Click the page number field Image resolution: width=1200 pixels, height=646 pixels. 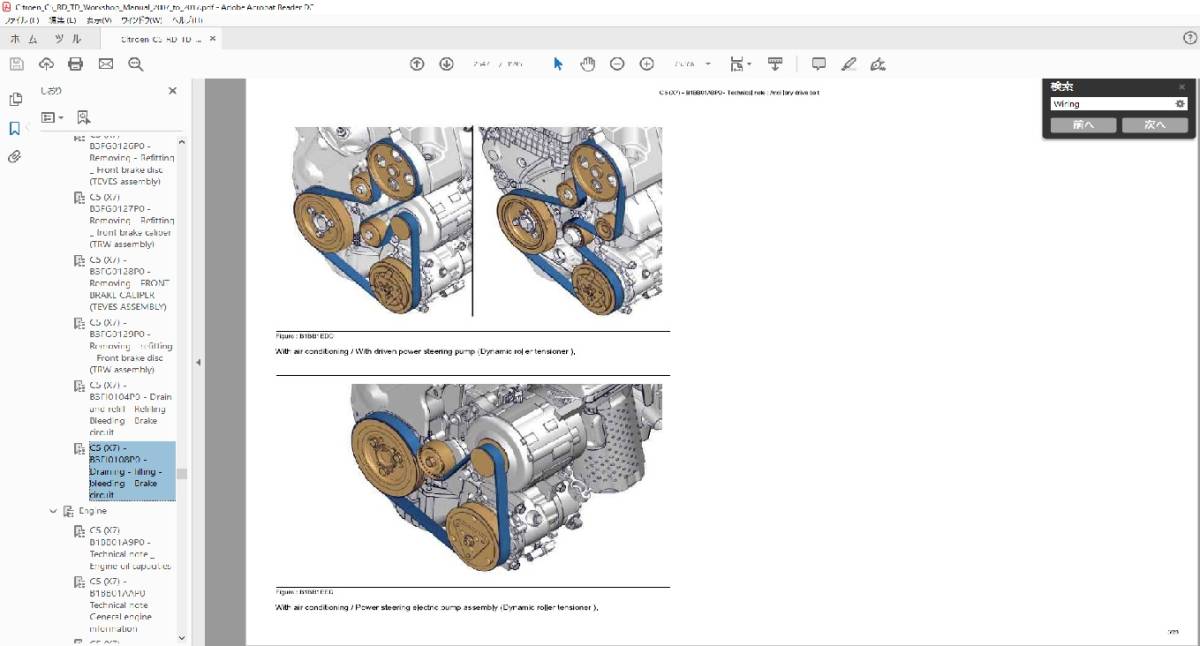click(483, 64)
